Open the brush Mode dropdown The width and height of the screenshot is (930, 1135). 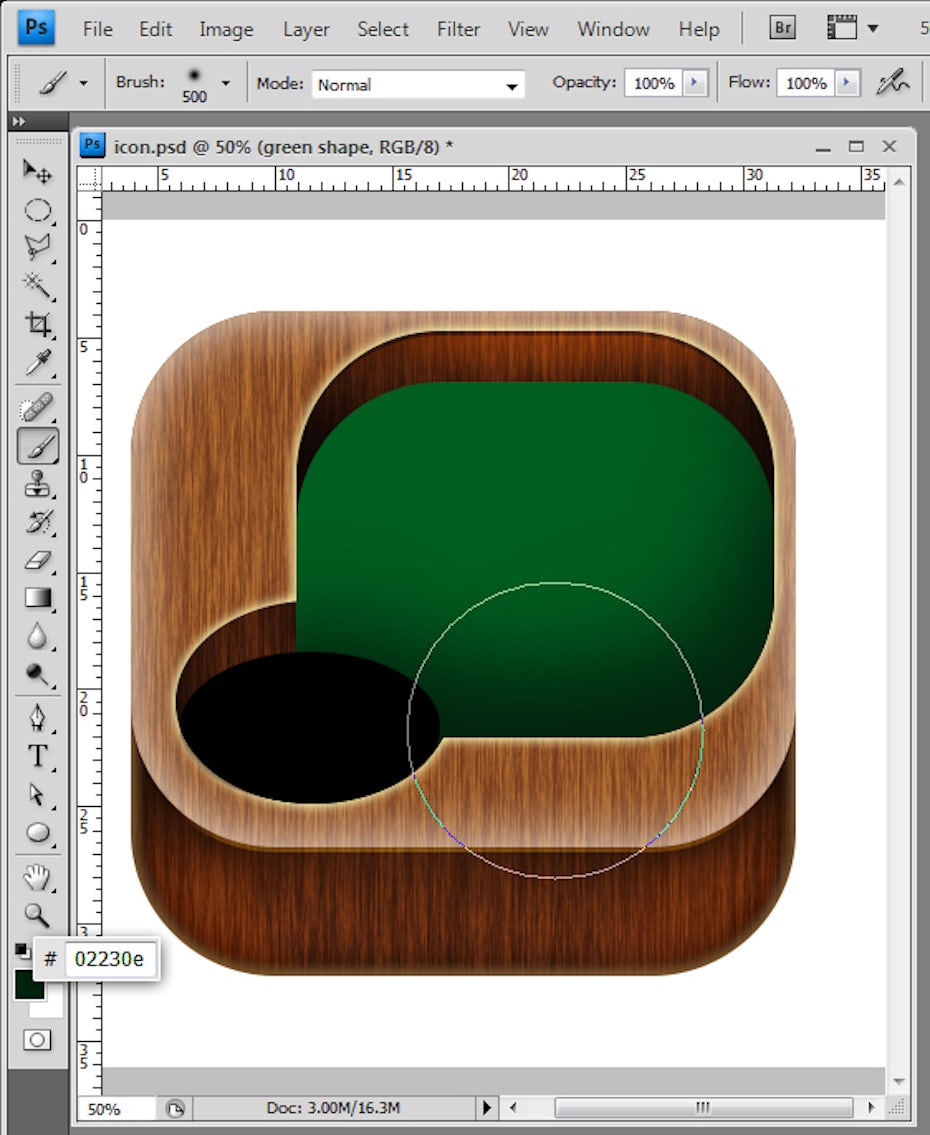point(418,85)
